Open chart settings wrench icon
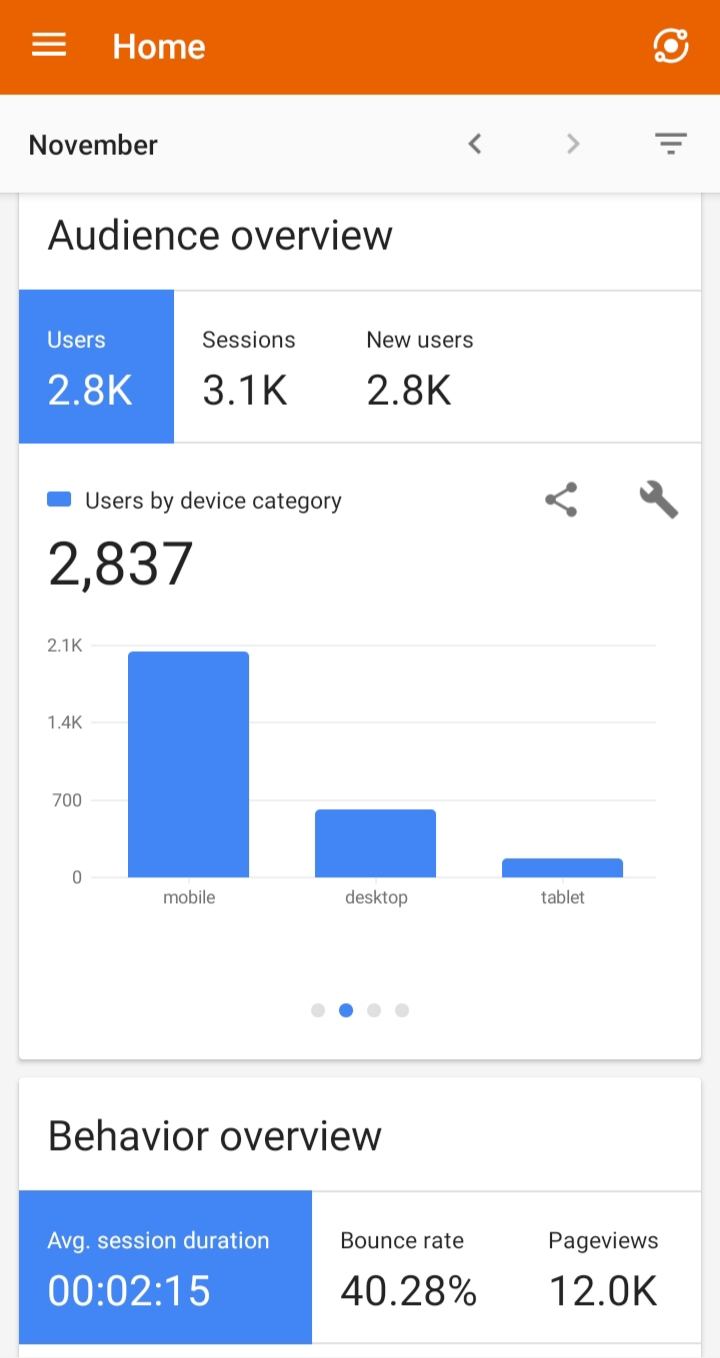This screenshot has height=1358, width=720. [658, 499]
